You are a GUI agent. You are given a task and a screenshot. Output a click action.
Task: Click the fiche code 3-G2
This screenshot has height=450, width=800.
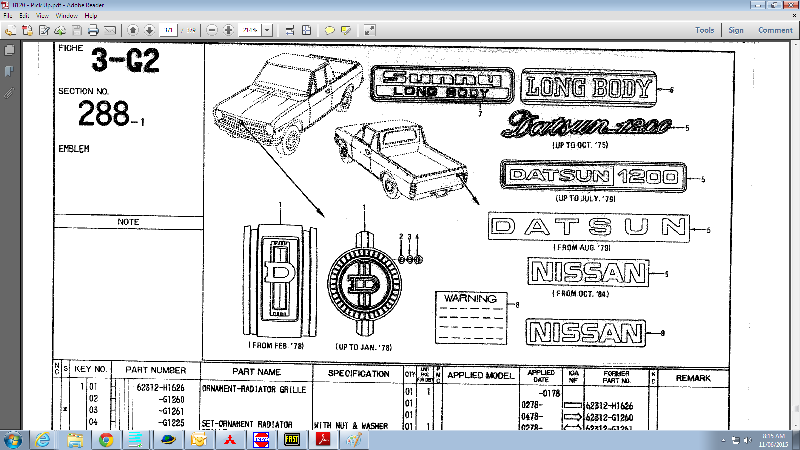(126, 60)
